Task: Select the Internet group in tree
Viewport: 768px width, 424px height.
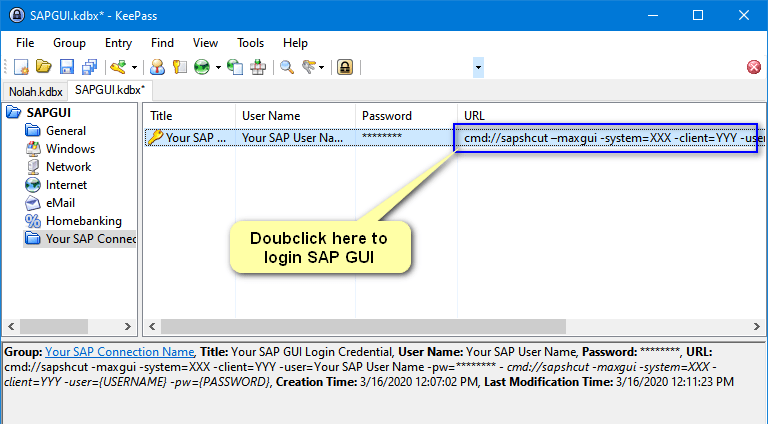Action: [x=66, y=185]
